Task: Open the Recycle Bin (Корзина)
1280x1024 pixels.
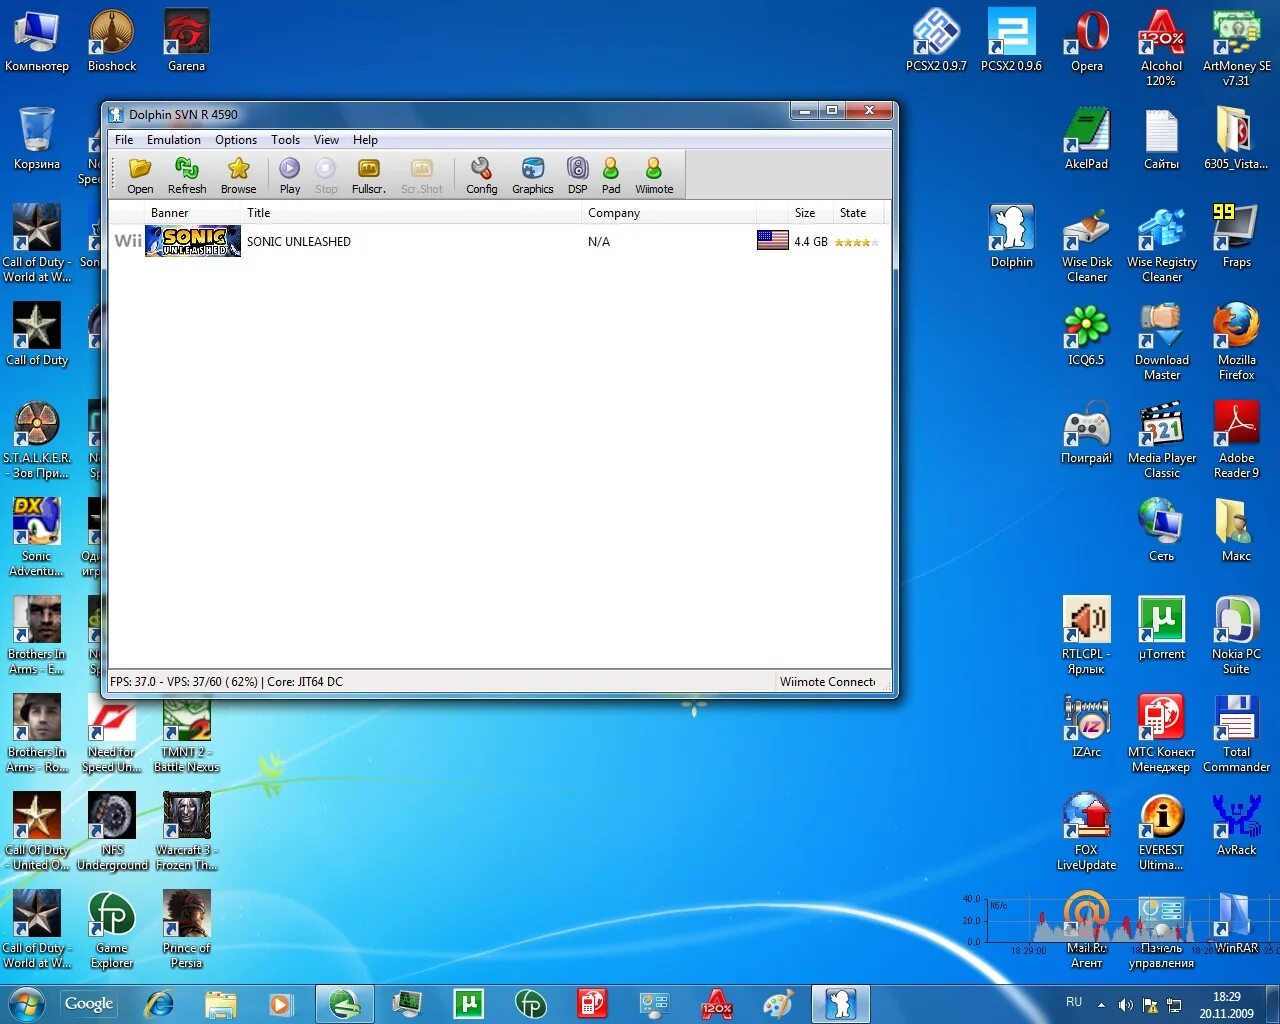Action: [x=37, y=139]
